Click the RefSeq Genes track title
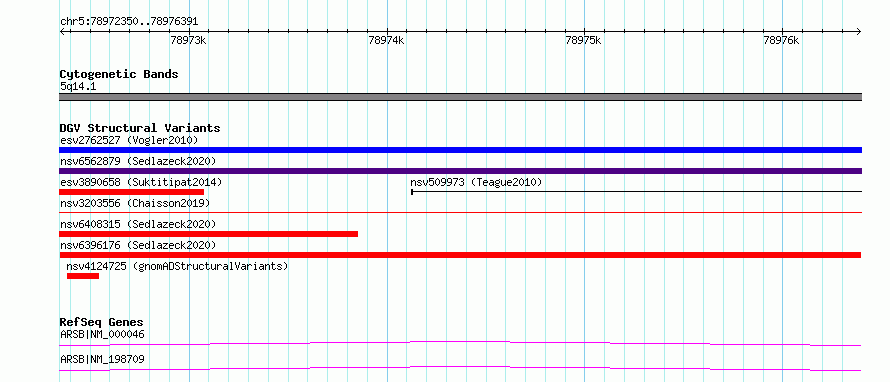 pos(102,322)
